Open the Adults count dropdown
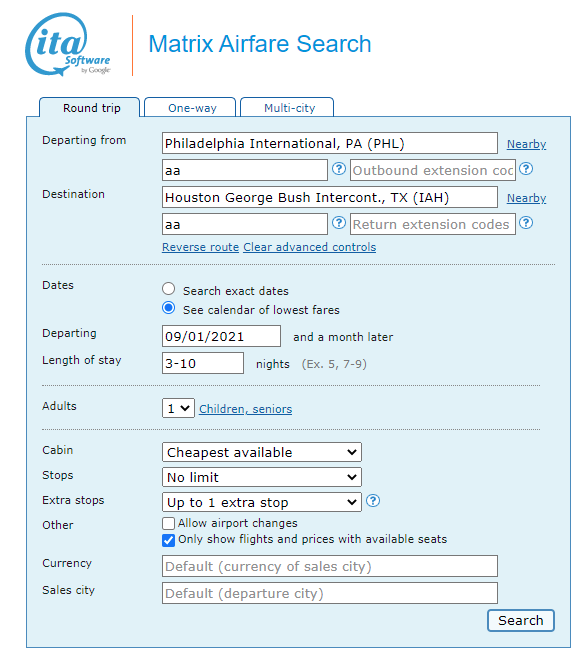This screenshot has width=579, height=663. [x=178, y=408]
